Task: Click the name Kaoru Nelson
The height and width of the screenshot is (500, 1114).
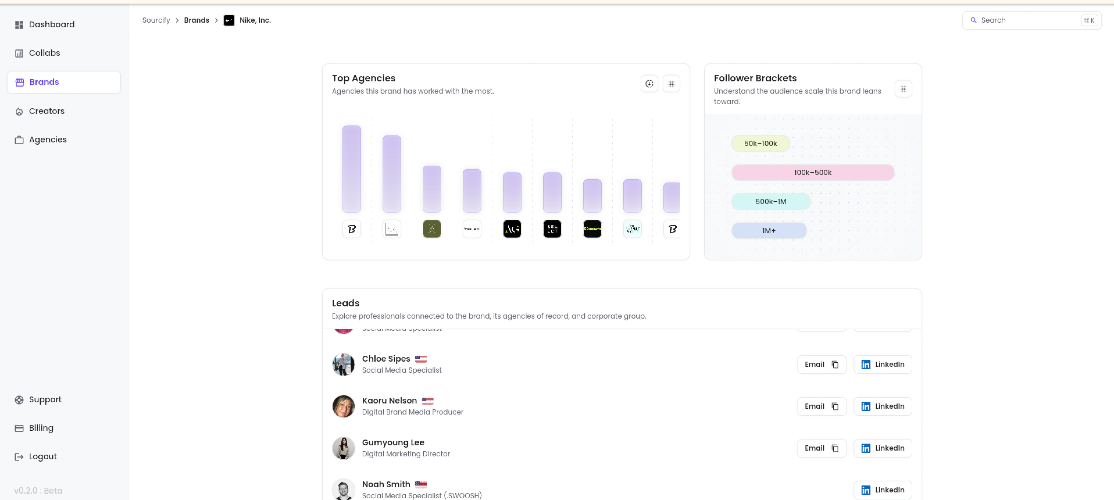Action: pos(389,401)
